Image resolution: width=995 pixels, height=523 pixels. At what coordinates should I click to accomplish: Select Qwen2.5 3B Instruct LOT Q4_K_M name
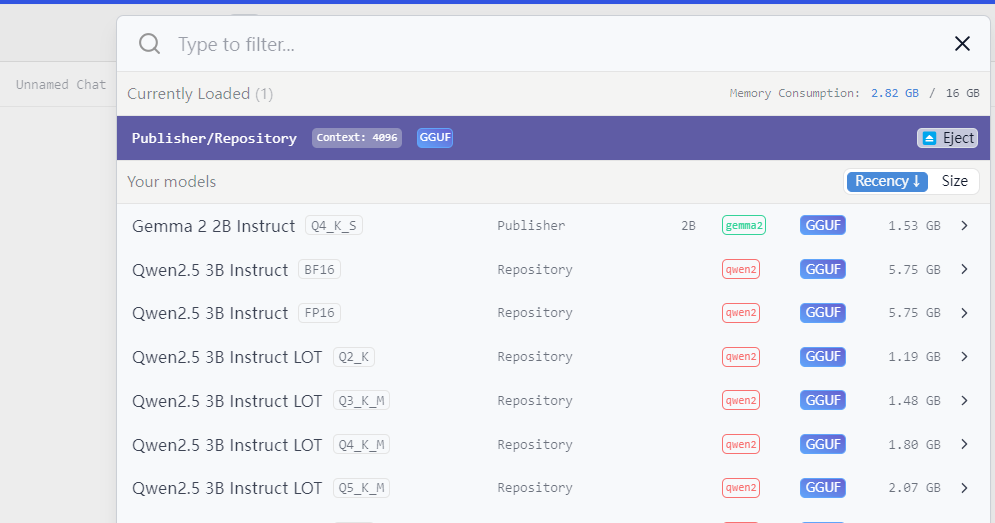pyautogui.click(x=227, y=445)
